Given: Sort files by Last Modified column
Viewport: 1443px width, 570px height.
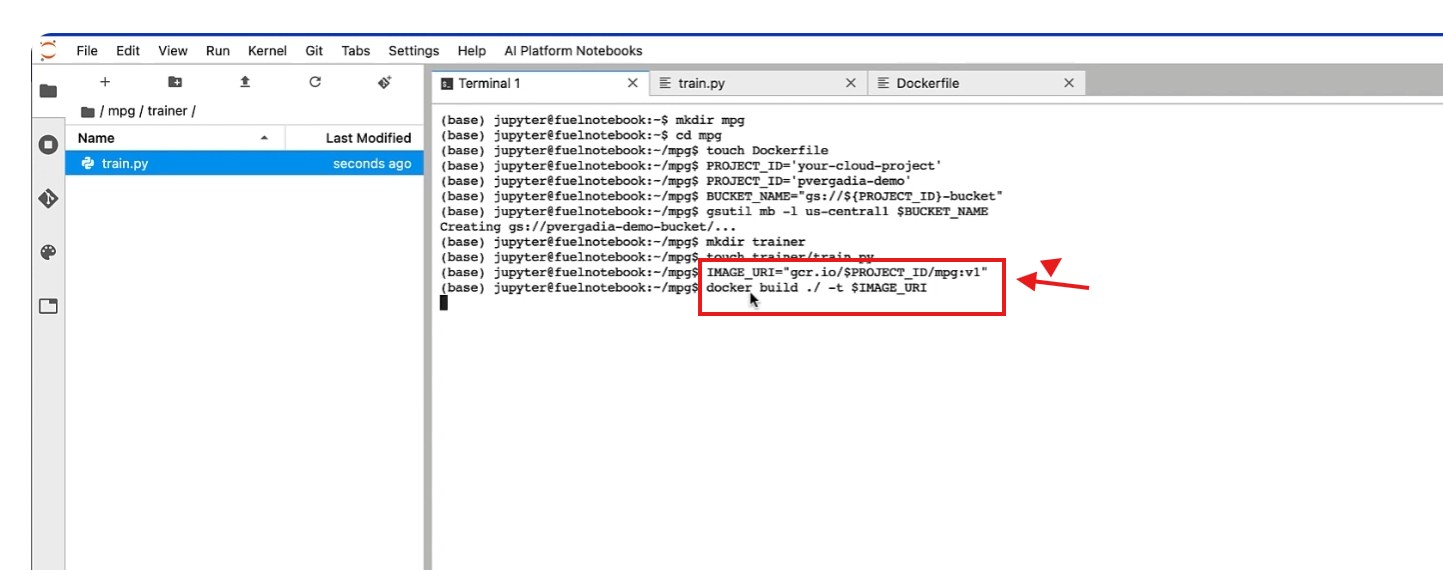Looking at the screenshot, I should coord(368,138).
